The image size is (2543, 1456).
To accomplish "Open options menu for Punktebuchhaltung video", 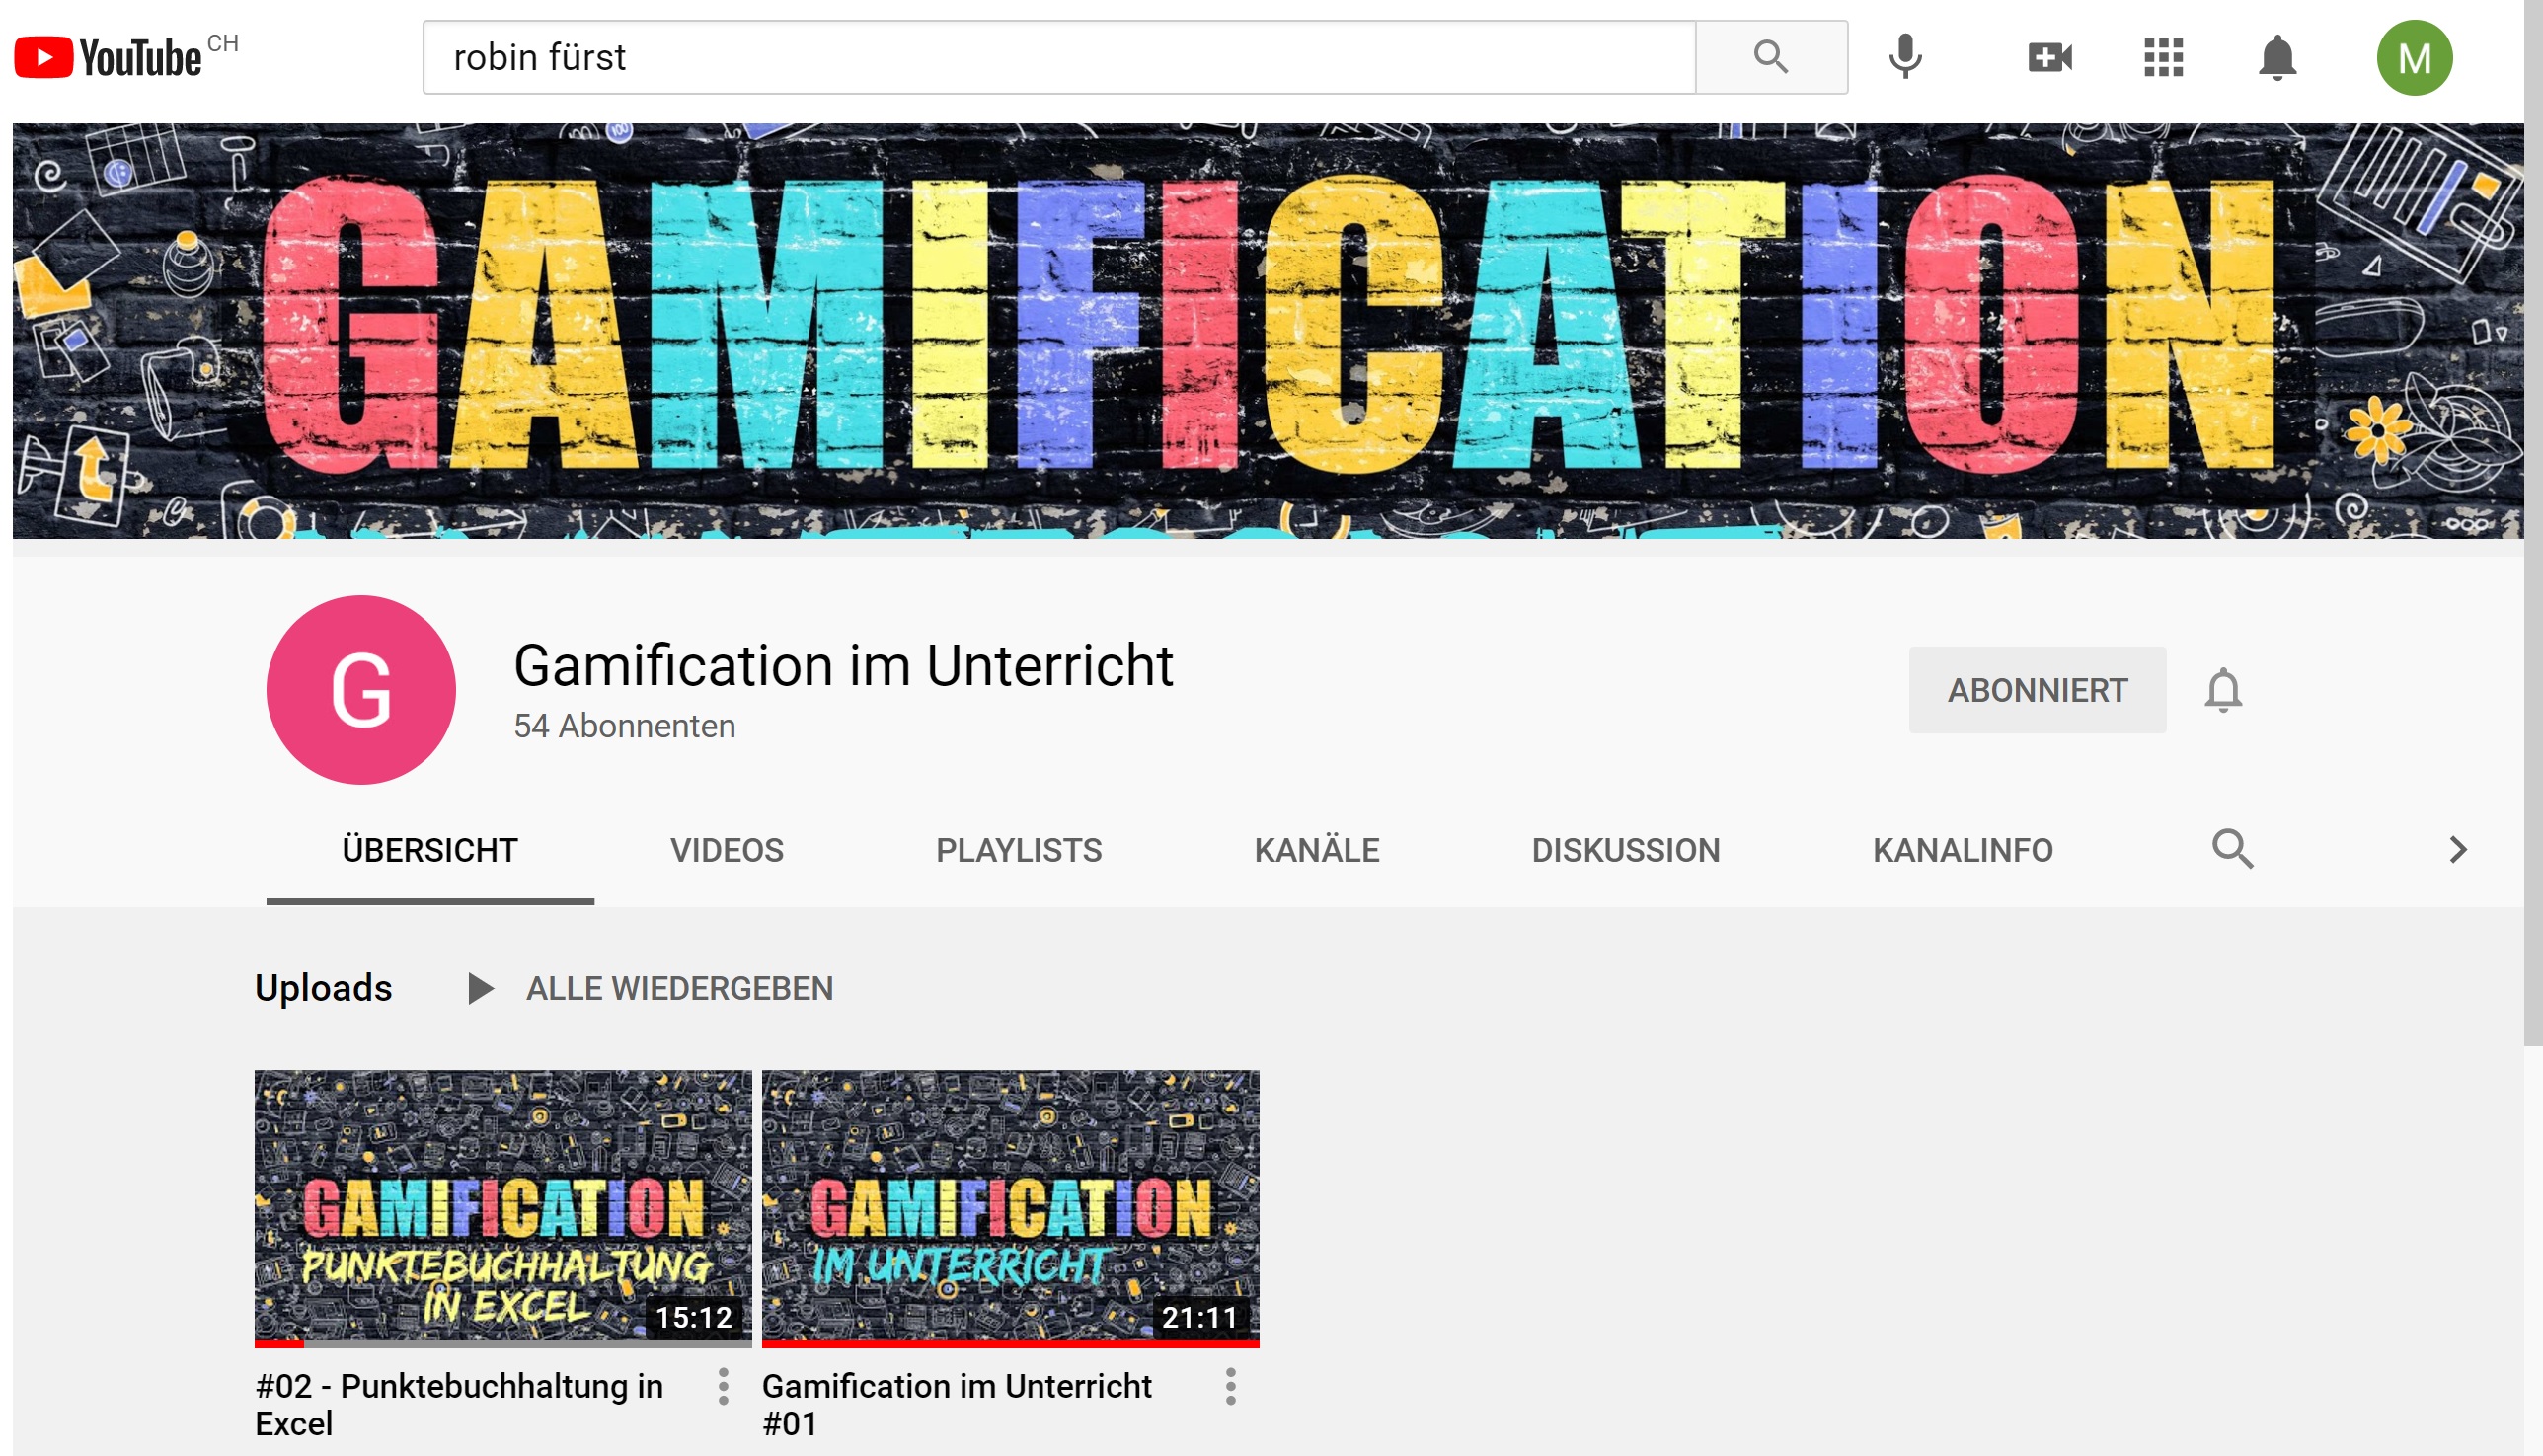I will pos(723,1386).
